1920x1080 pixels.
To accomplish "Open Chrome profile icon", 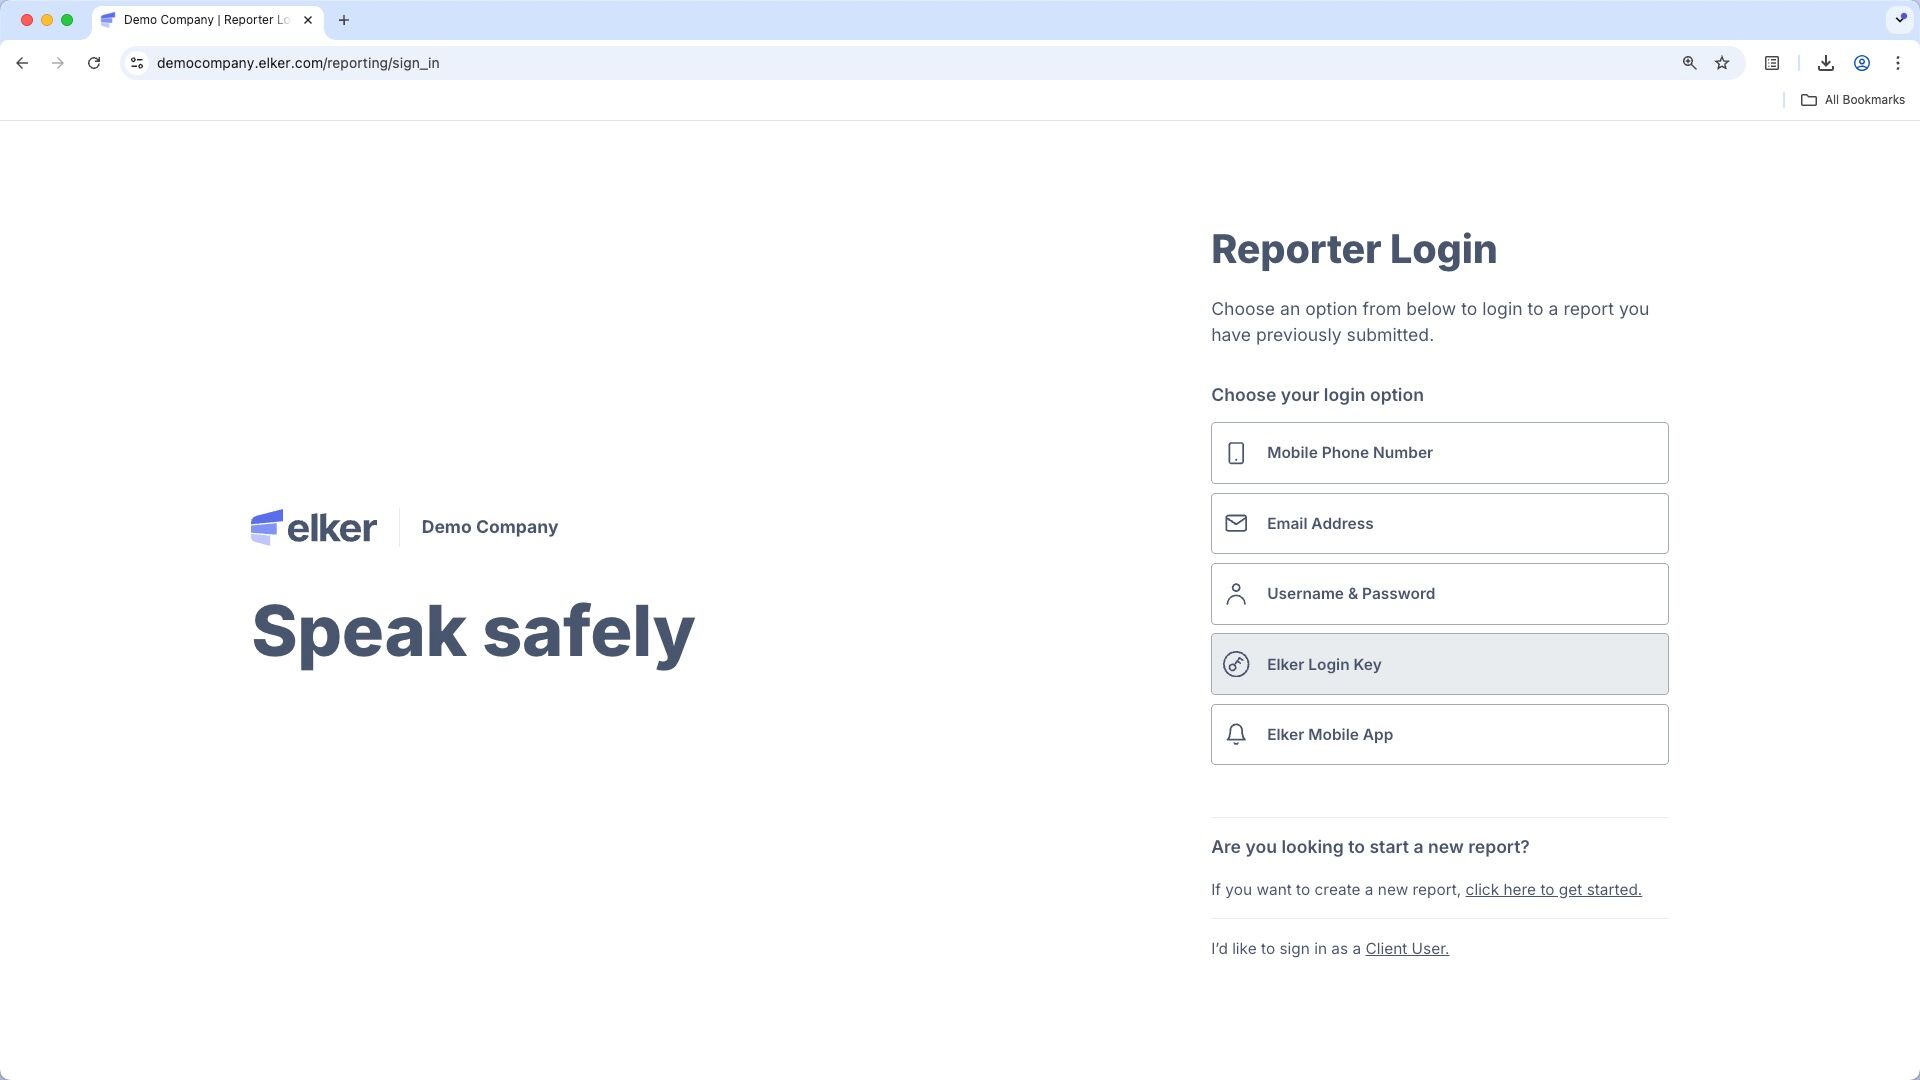I will click(1862, 63).
